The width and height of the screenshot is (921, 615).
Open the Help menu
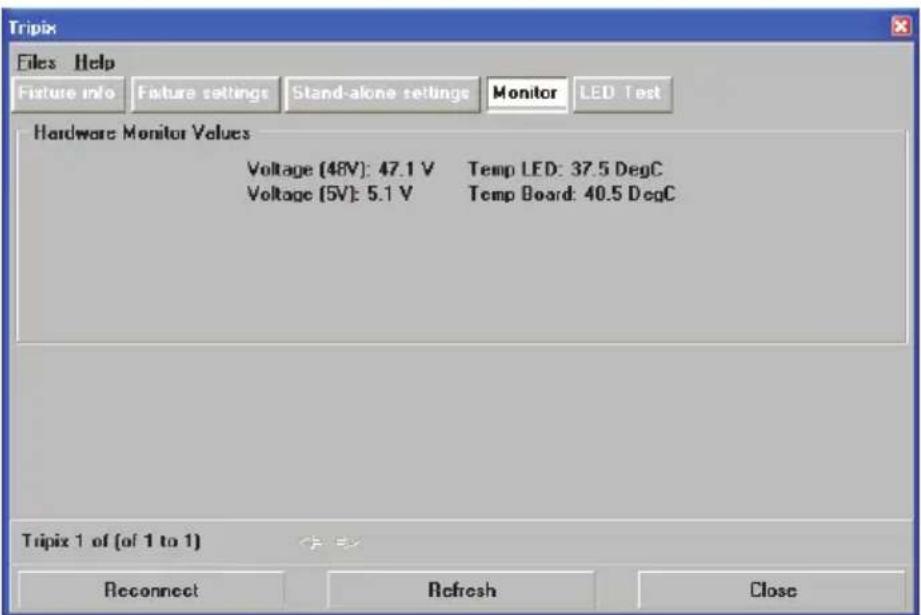pyautogui.click(x=94, y=63)
